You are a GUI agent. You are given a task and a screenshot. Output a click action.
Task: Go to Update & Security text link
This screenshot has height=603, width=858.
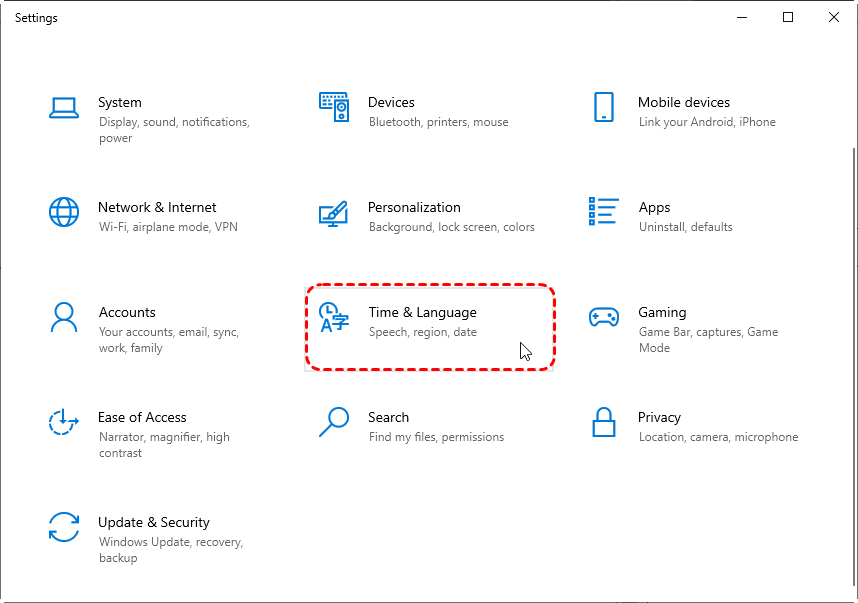pyautogui.click(x=154, y=522)
